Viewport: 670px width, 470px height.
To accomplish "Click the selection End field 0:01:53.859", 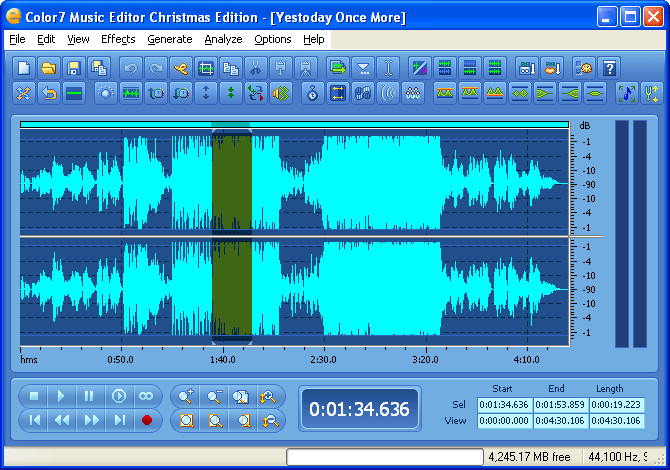I will point(560,405).
